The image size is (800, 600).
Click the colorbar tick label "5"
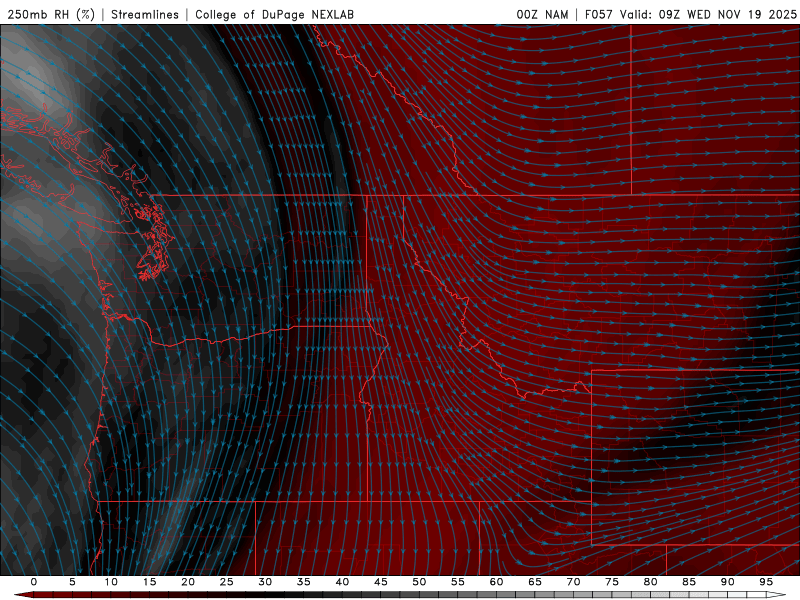(x=72, y=582)
